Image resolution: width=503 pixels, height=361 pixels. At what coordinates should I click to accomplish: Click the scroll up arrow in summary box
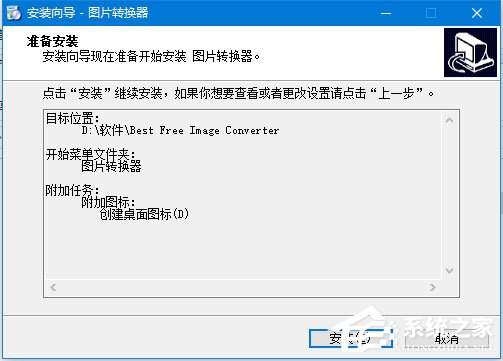click(449, 120)
